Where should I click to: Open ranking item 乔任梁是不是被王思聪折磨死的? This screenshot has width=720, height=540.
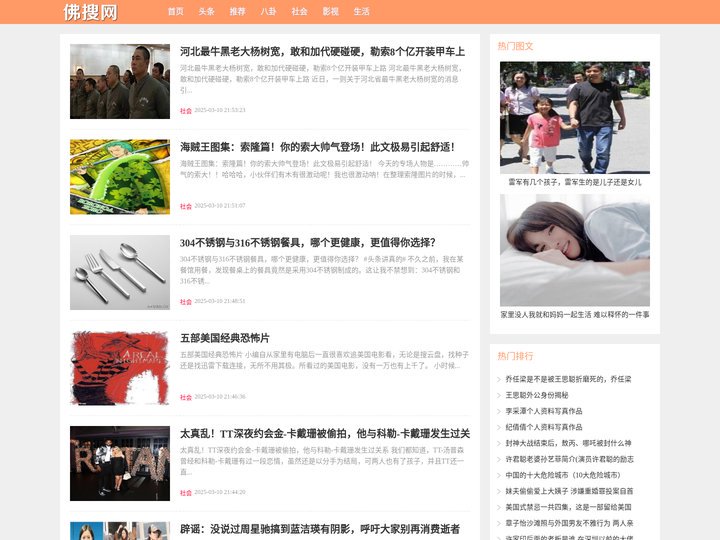[568, 379]
